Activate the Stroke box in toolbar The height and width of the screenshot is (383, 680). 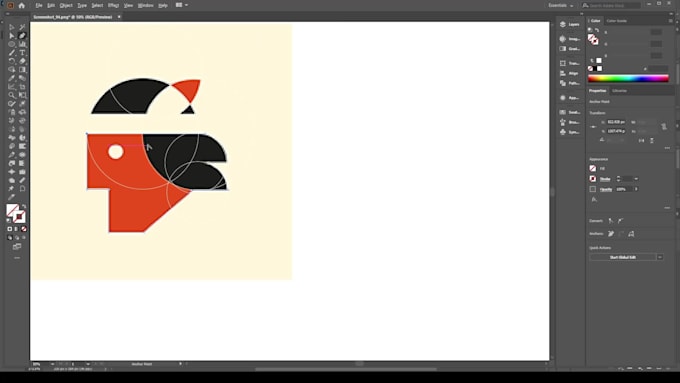coord(19,216)
